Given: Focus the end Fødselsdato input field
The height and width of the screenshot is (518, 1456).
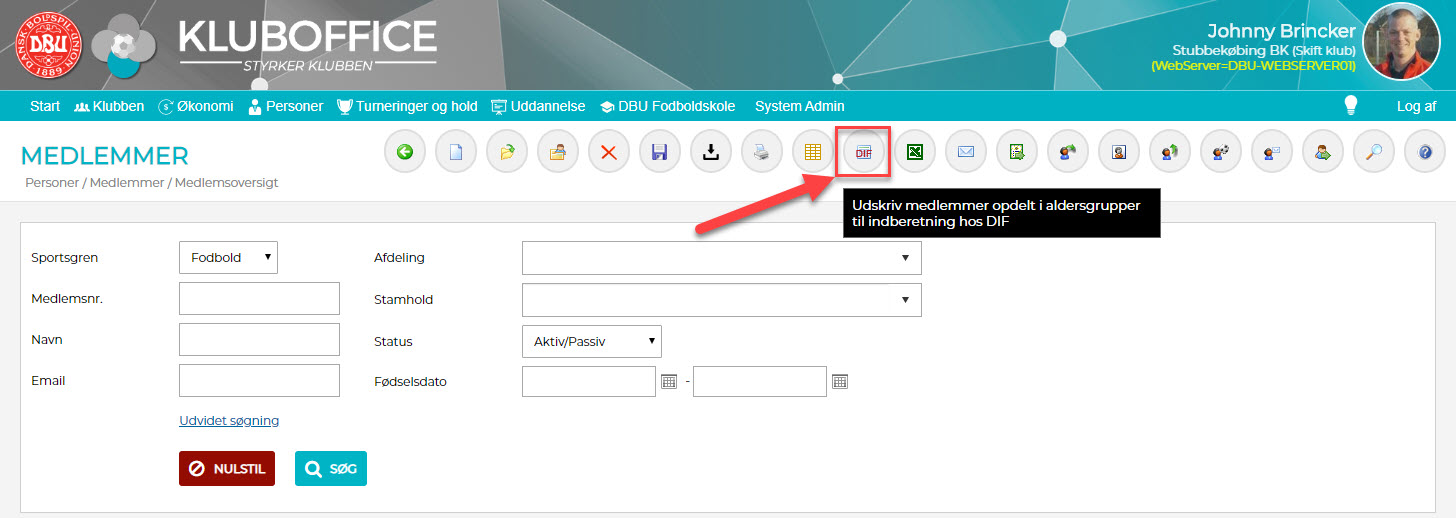Looking at the screenshot, I should tap(759, 381).
